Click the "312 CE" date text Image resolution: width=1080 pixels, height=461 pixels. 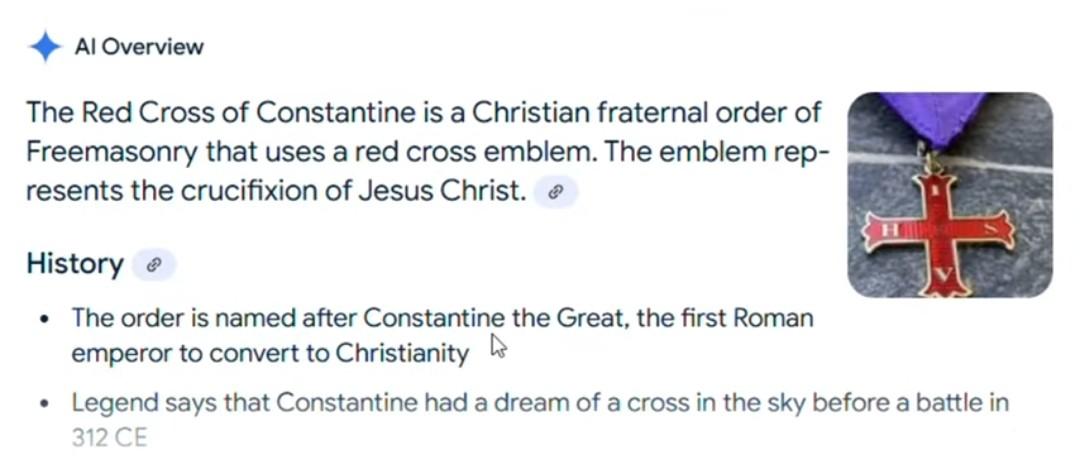109,437
